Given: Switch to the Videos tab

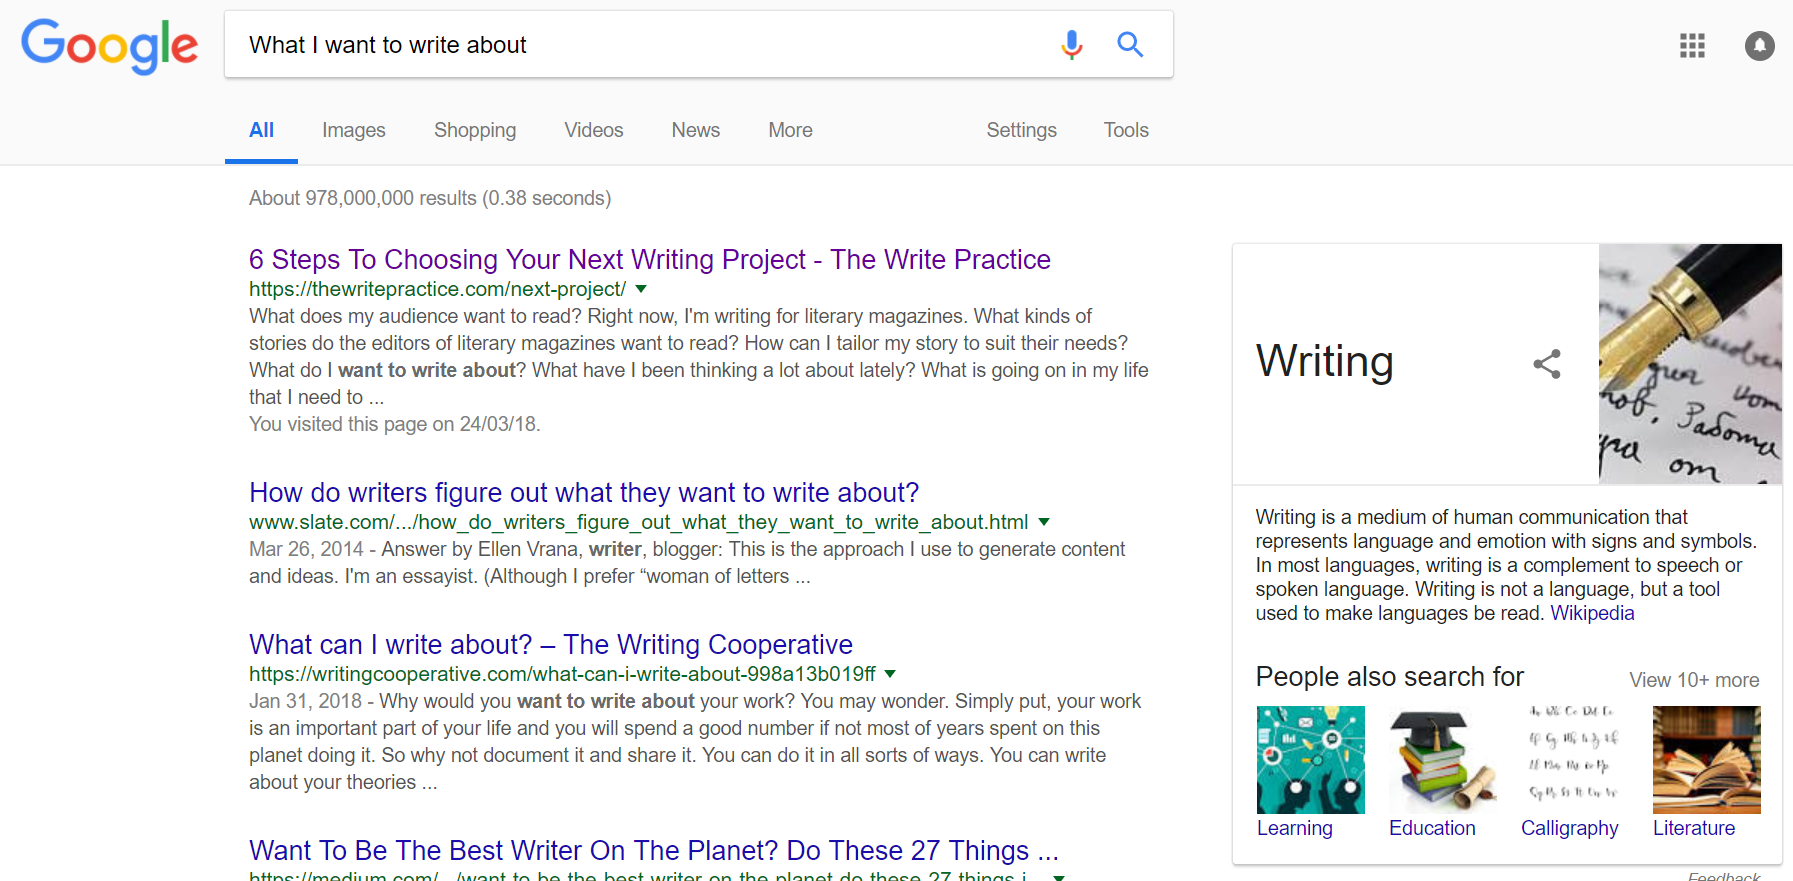Looking at the screenshot, I should [594, 130].
